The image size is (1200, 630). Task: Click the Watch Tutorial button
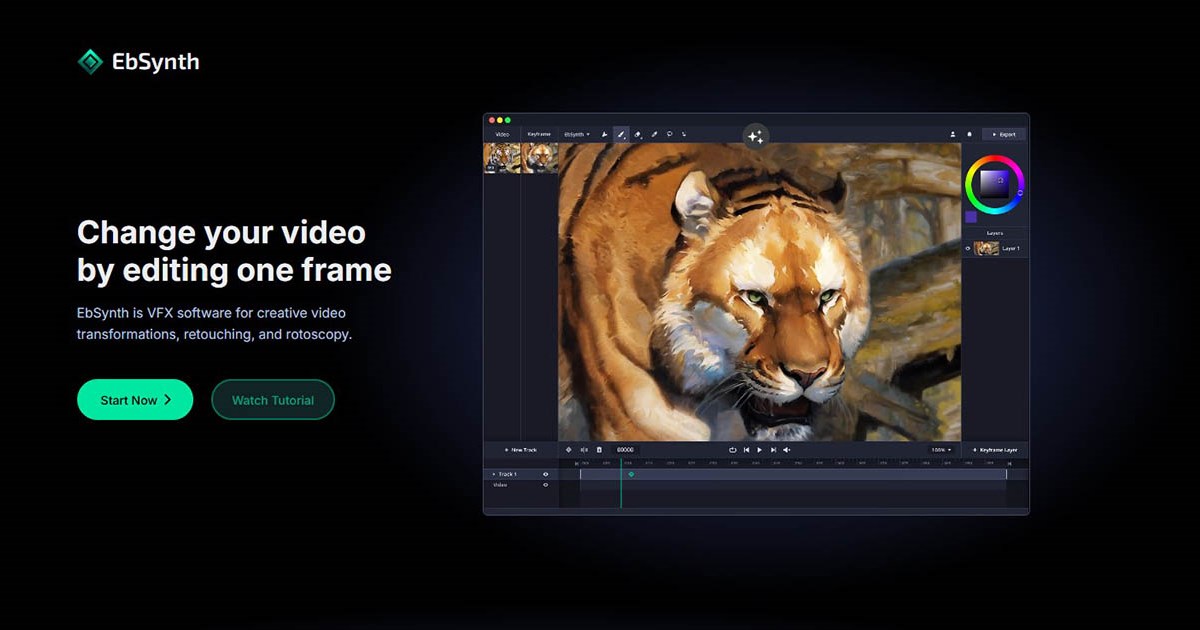click(273, 400)
